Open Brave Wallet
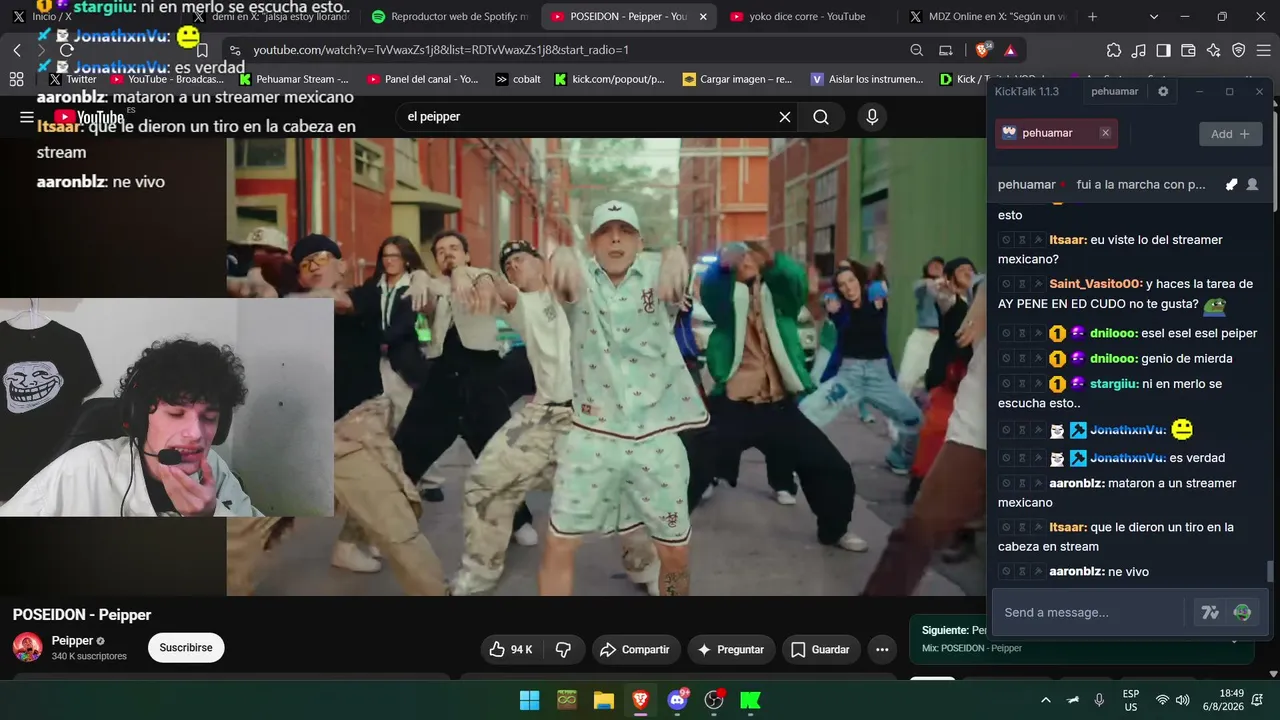Image resolution: width=1280 pixels, height=720 pixels. [x=1189, y=50]
